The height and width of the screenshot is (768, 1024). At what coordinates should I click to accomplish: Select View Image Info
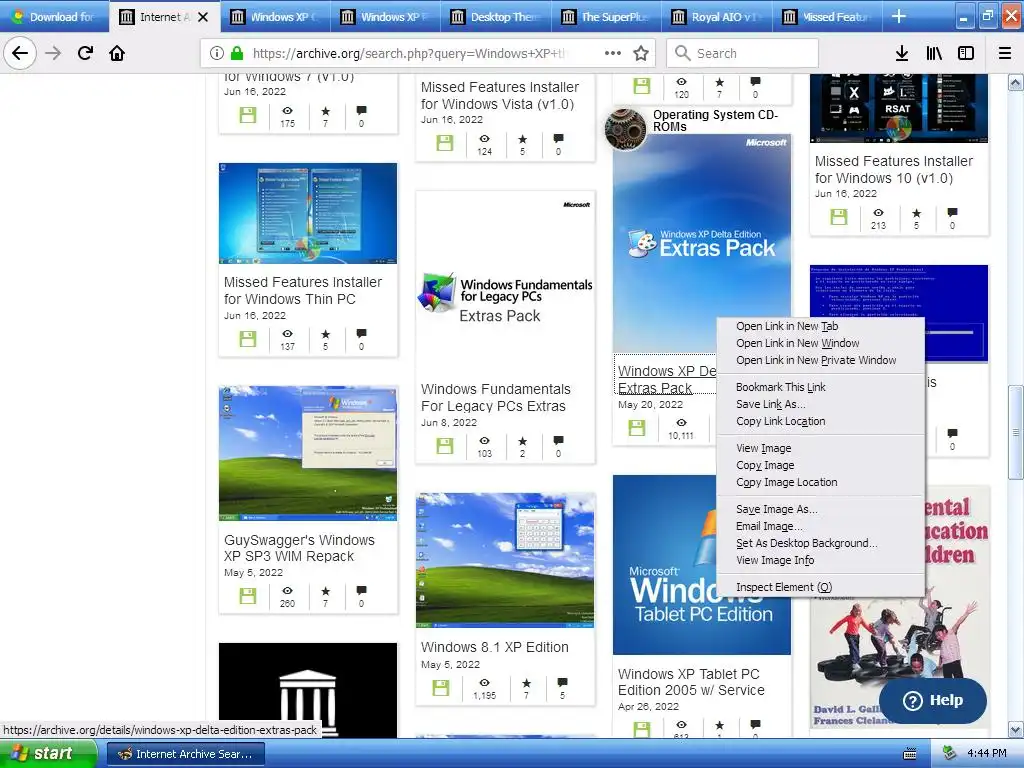pyautogui.click(x=820, y=560)
